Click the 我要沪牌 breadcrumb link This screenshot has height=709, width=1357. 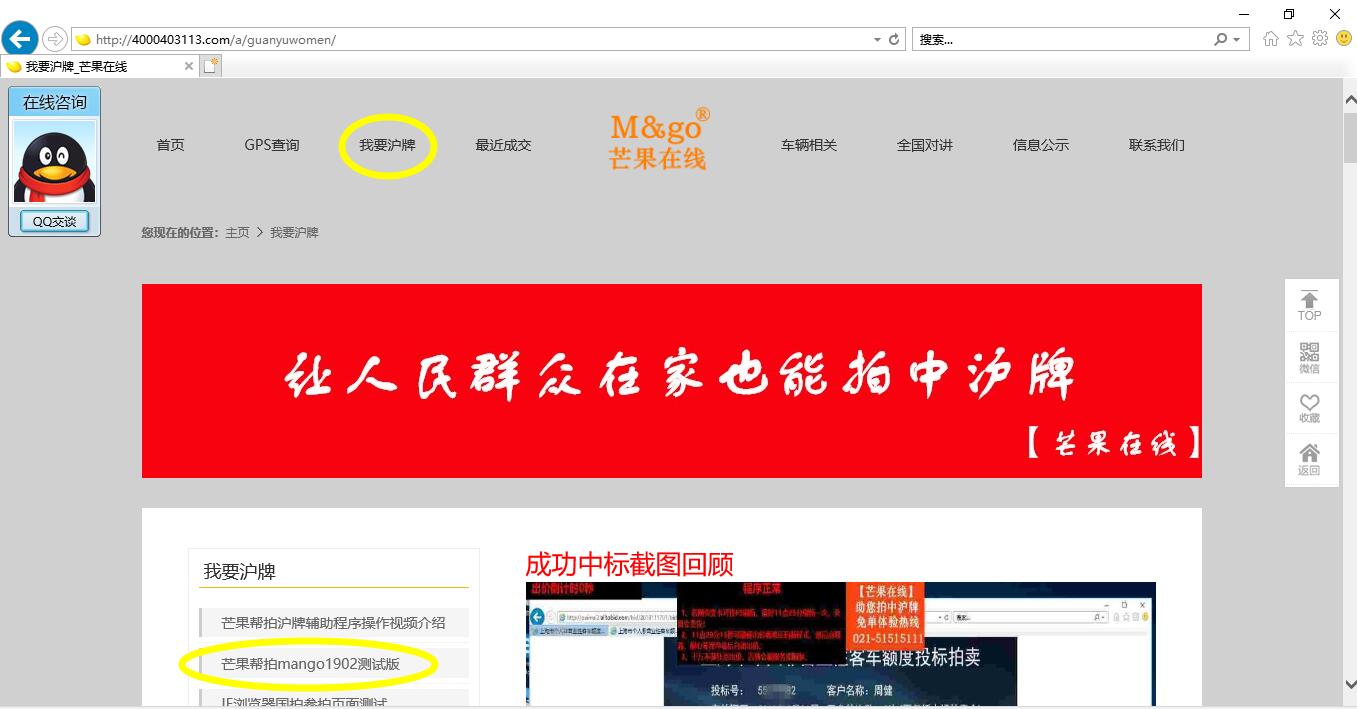coord(294,232)
